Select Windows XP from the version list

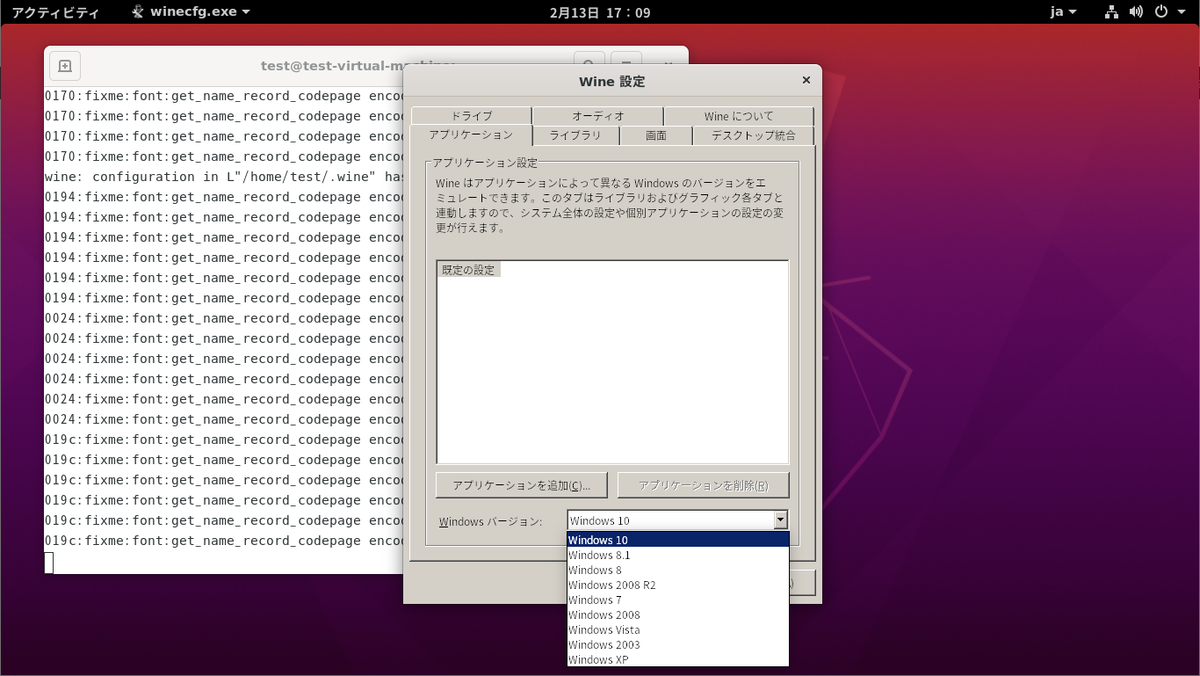678,660
